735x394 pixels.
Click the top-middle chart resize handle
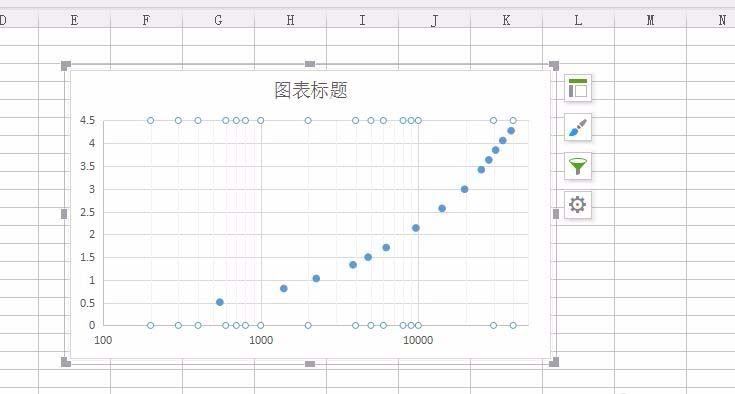[310, 64]
